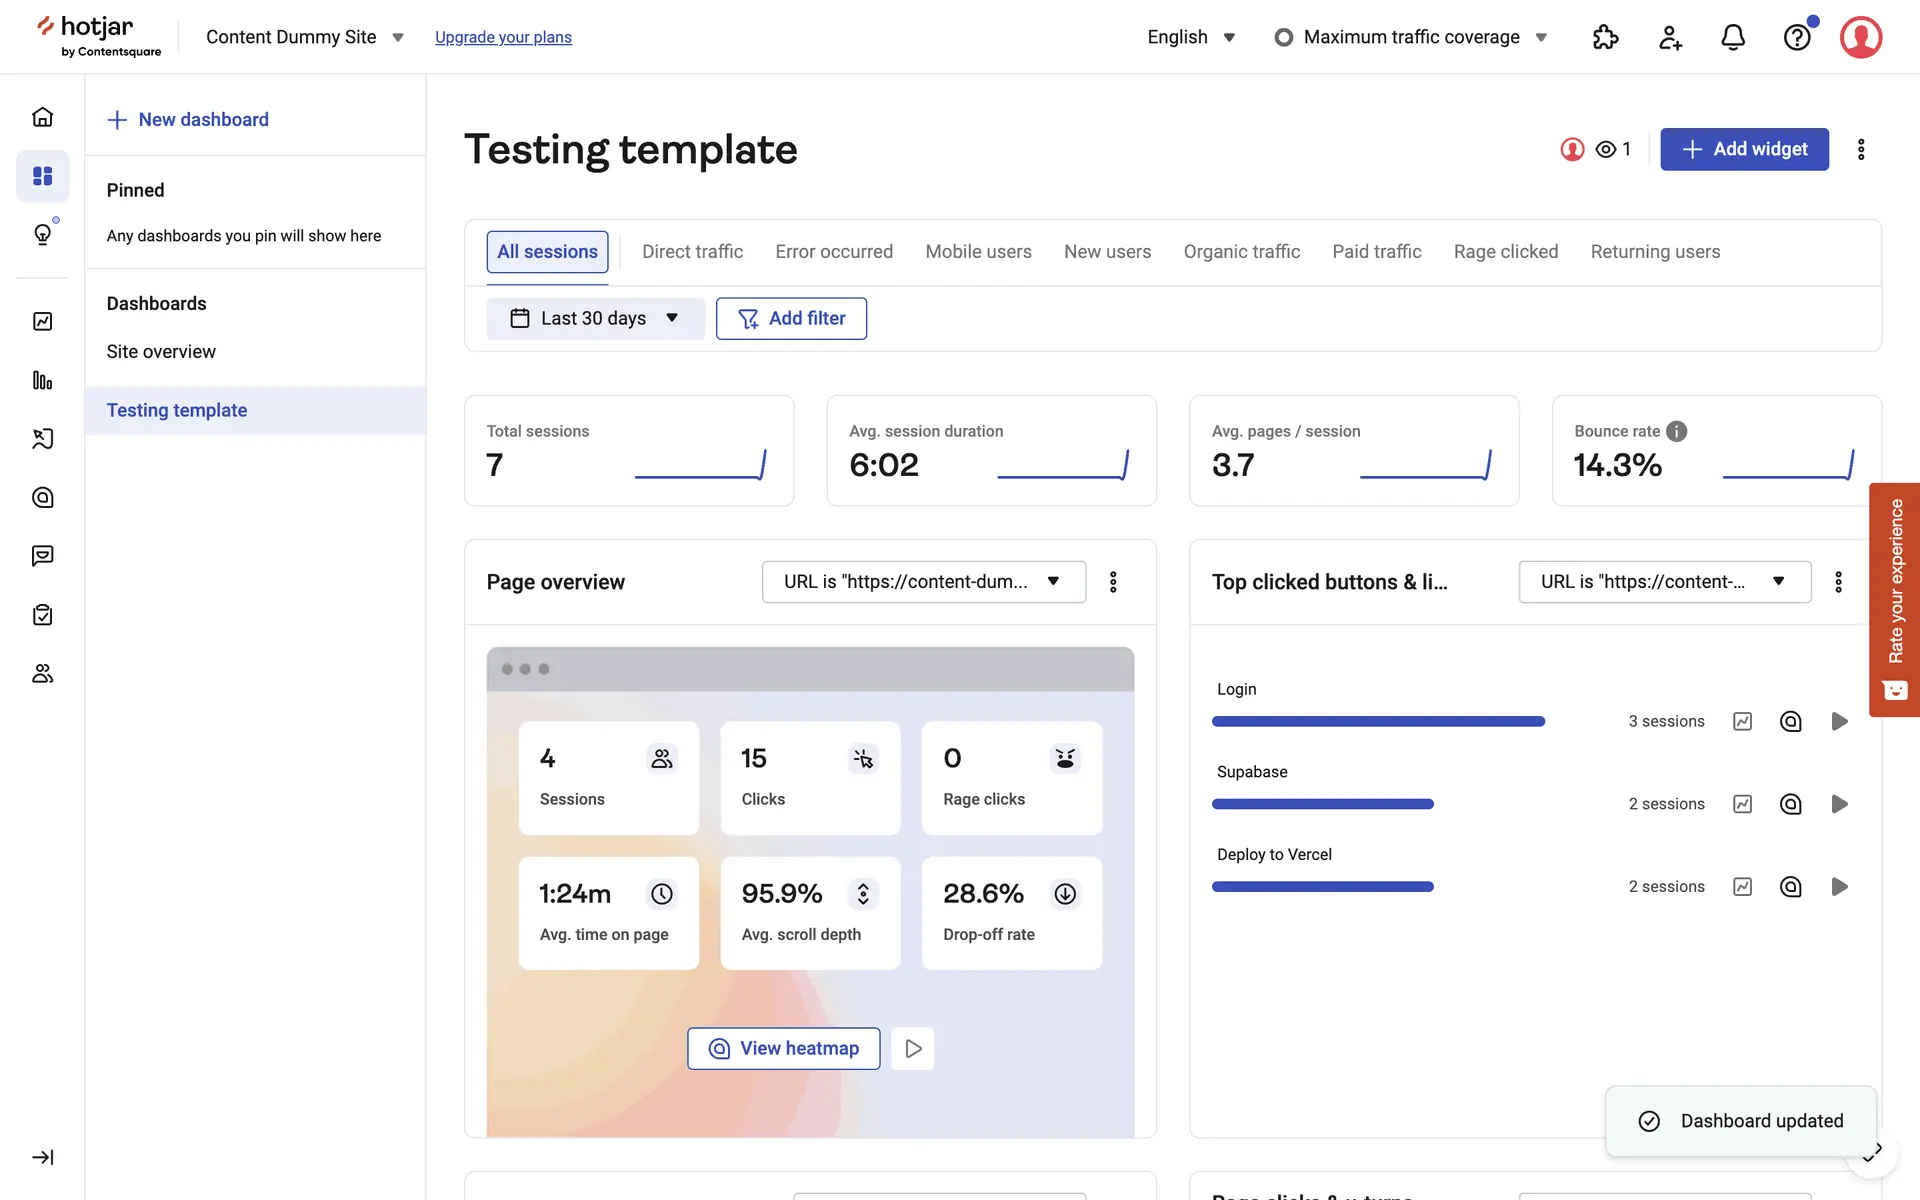Play recordings for Supabase row
The height and width of the screenshot is (1200, 1920).
click(x=1839, y=804)
